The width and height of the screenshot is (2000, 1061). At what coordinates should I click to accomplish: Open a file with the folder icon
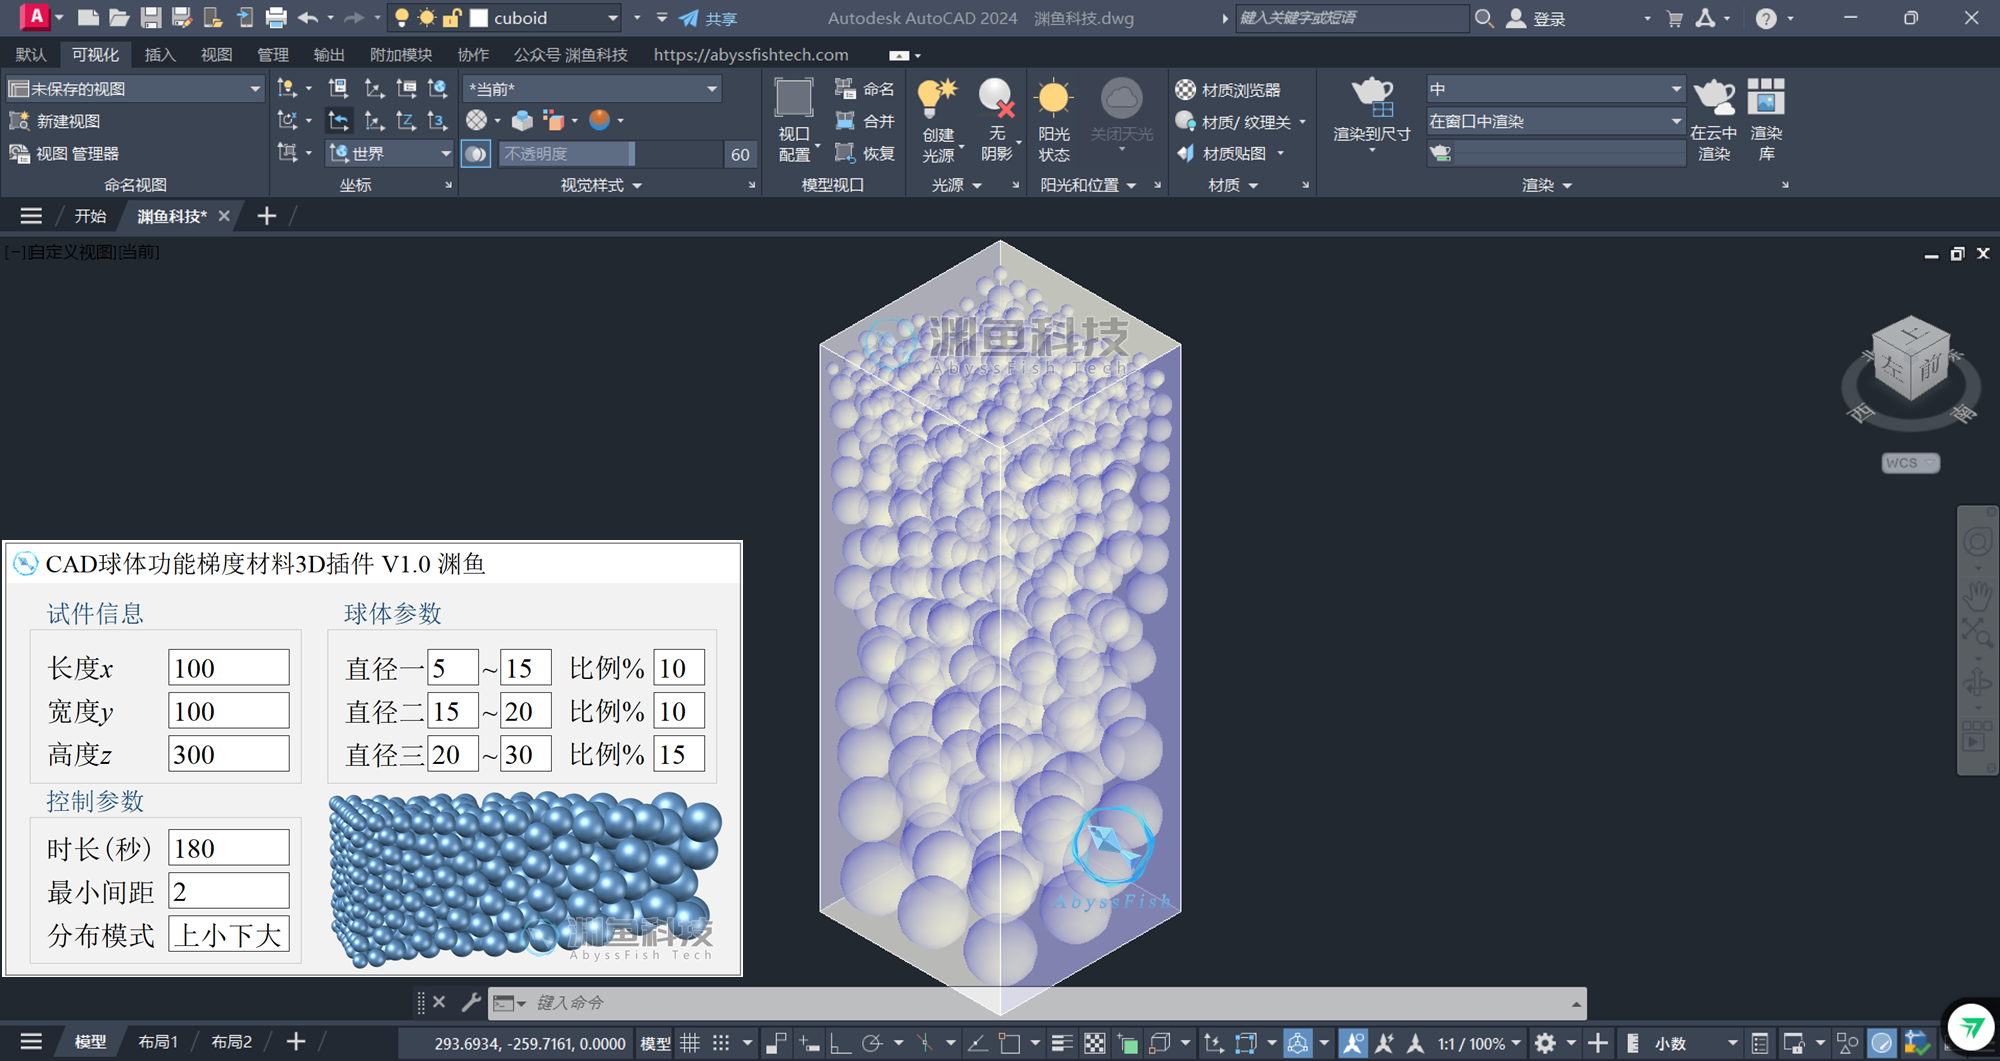119,17
